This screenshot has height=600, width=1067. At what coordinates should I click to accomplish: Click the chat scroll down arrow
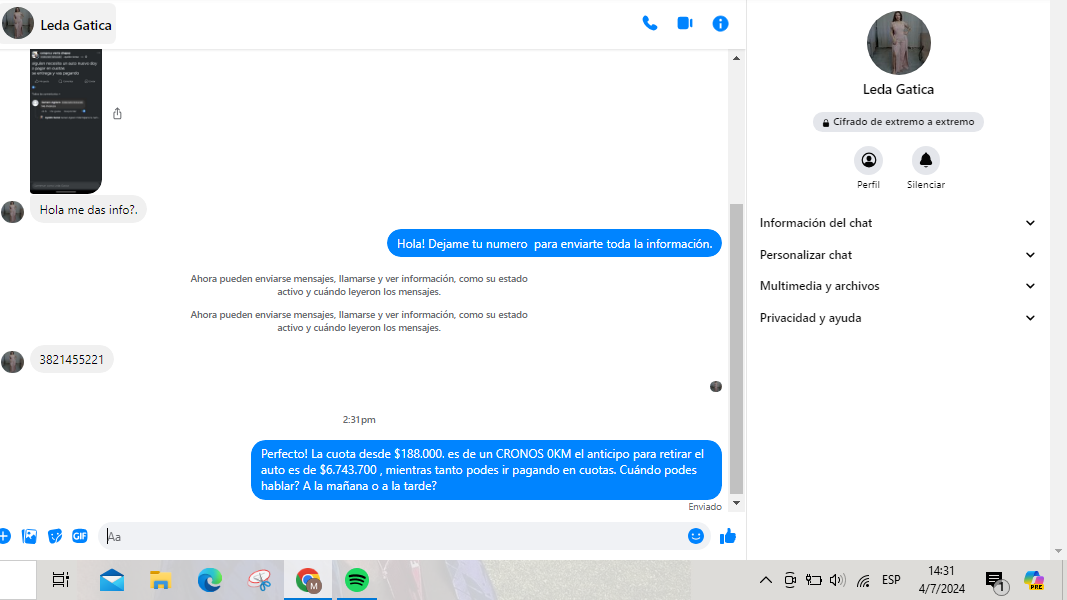[736, 503]
